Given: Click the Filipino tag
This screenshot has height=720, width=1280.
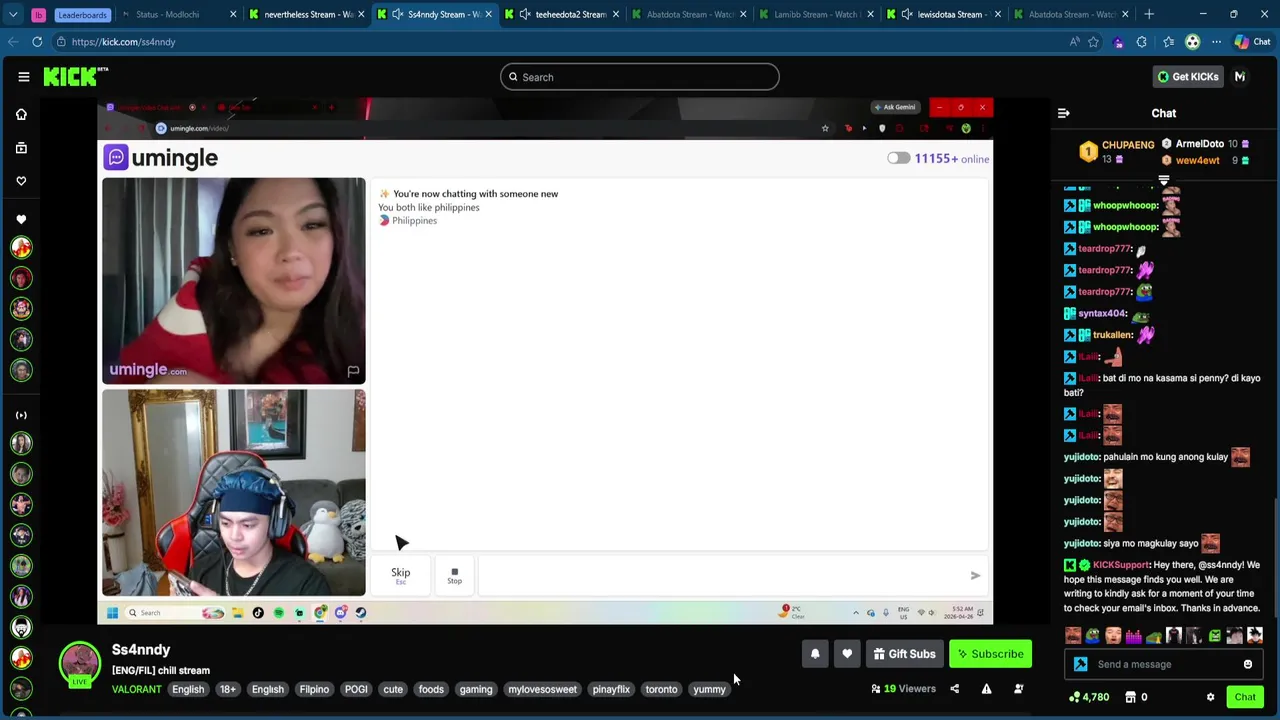Looking at the screenshot, I should tap(314, 689).
